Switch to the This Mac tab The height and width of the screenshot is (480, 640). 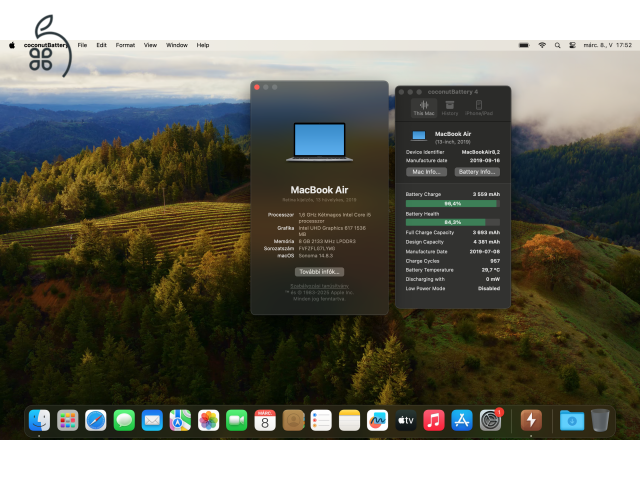[424, 107]
